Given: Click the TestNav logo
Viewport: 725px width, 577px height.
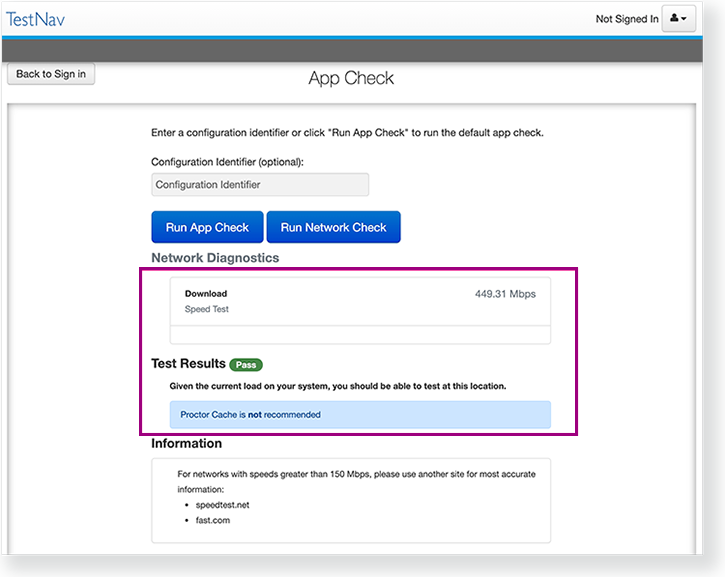Looking at the screenshot, I should [x=36, y=18].
